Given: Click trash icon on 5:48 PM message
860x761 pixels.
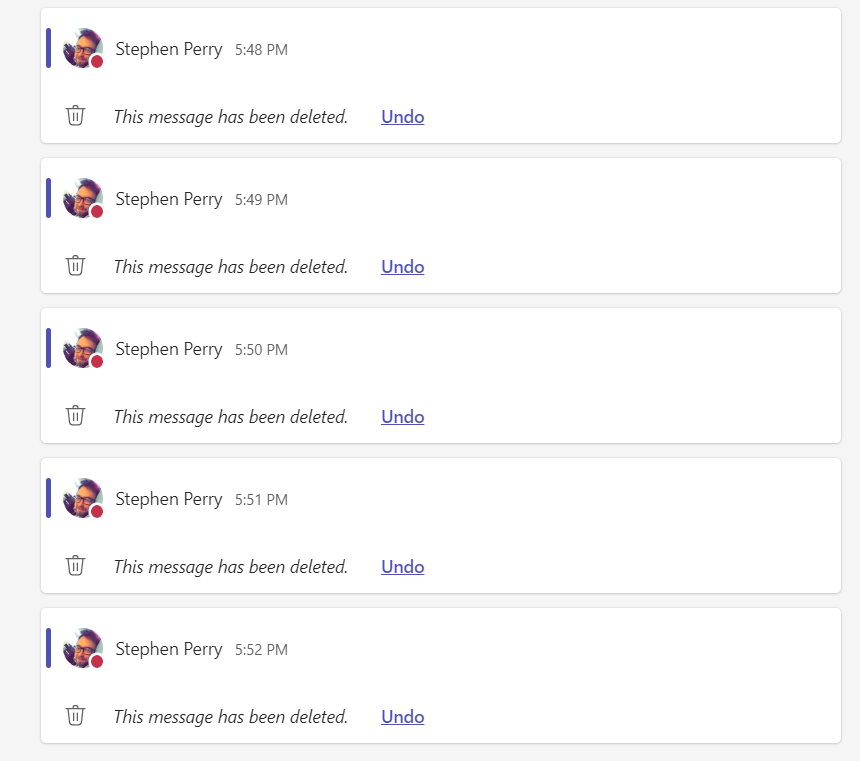Looking at the screenshot, I should click(75, 116).
